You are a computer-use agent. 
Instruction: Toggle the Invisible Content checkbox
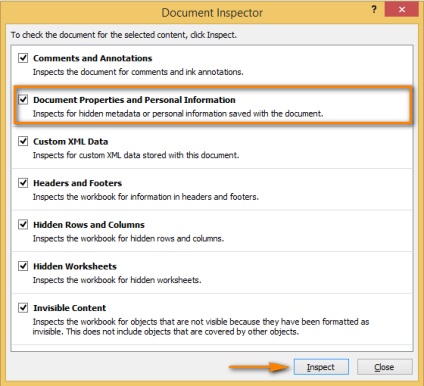(x=23, y=308)
